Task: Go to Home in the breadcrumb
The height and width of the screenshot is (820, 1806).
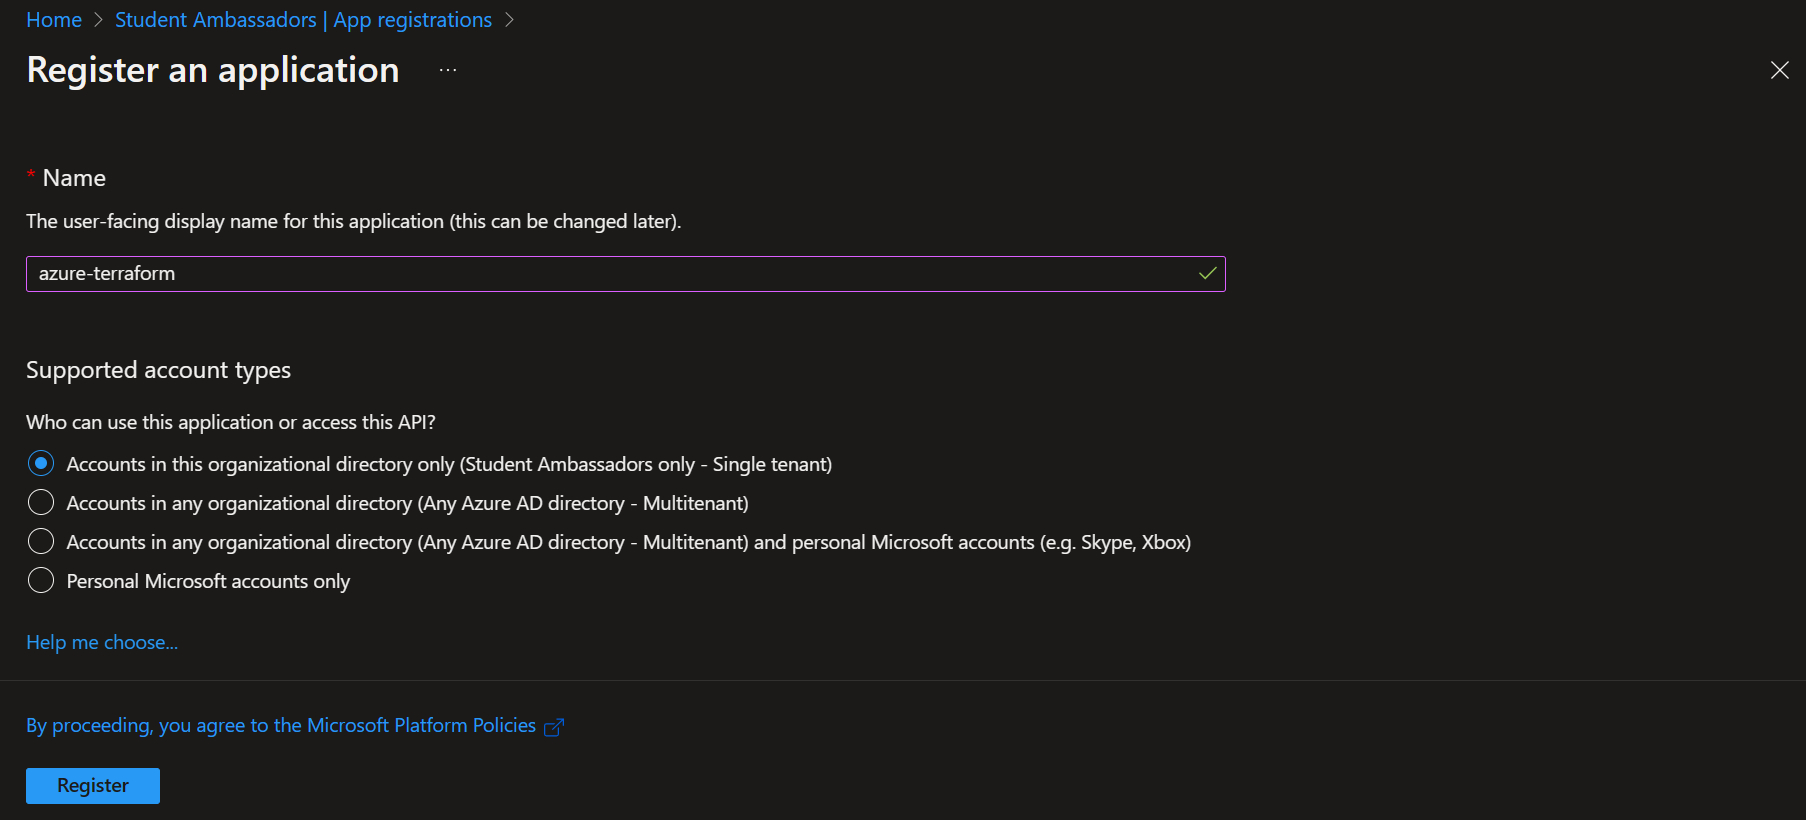Action: (x=54, y=20)
